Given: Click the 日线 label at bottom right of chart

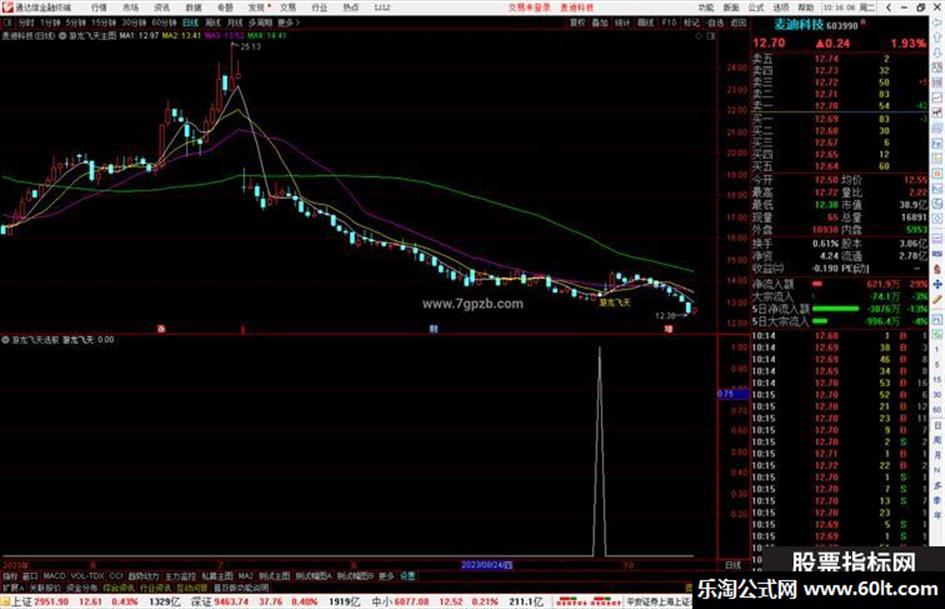Looking at the screenshot, I should point(733,565).
